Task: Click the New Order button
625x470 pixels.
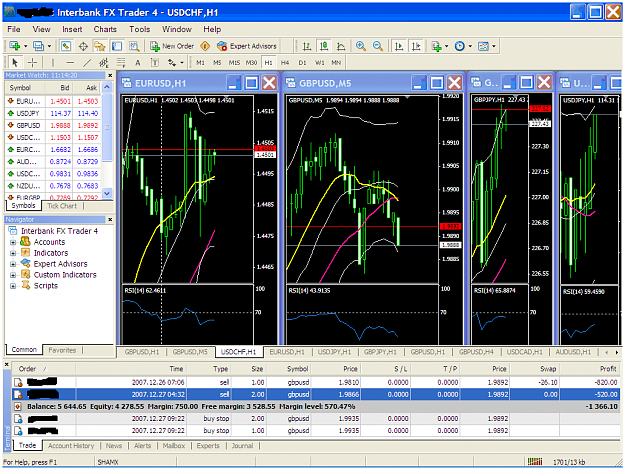Action: [x=172, y=46]
